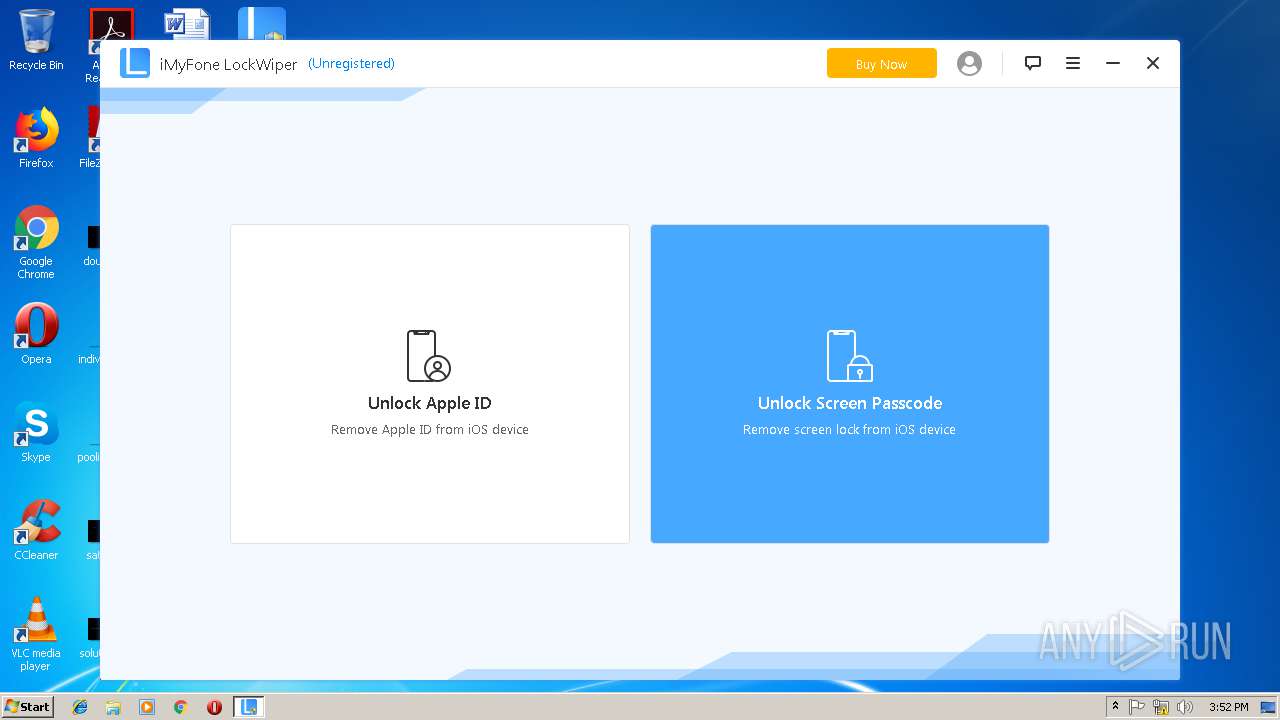1280x720 pixels.
Task: Launch Opera desktop shortcut
Action: [36, 334]
